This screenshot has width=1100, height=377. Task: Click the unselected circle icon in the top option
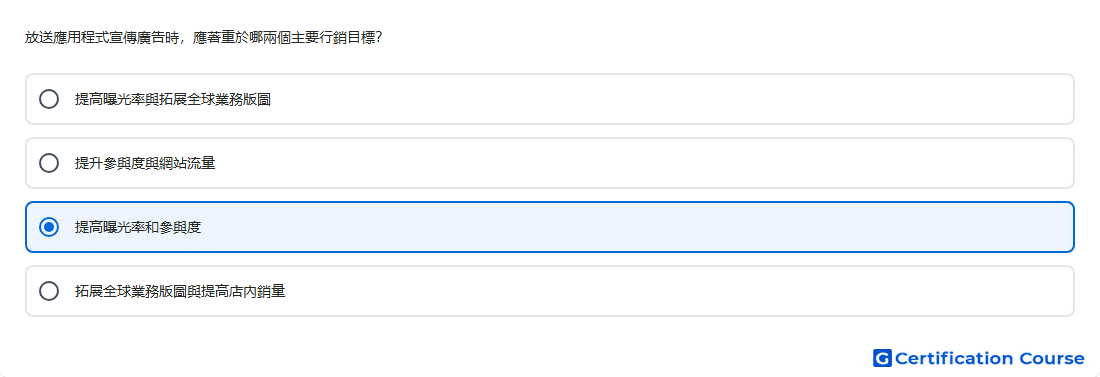tap(49, 99)
